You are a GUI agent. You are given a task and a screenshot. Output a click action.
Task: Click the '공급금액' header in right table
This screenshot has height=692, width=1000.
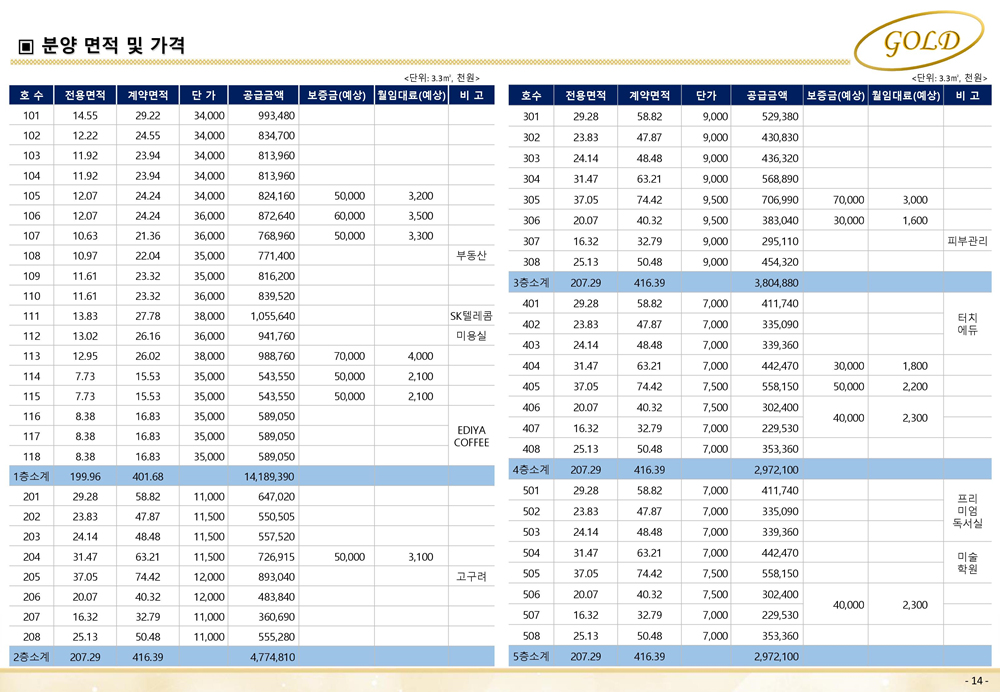pos(767,96)
